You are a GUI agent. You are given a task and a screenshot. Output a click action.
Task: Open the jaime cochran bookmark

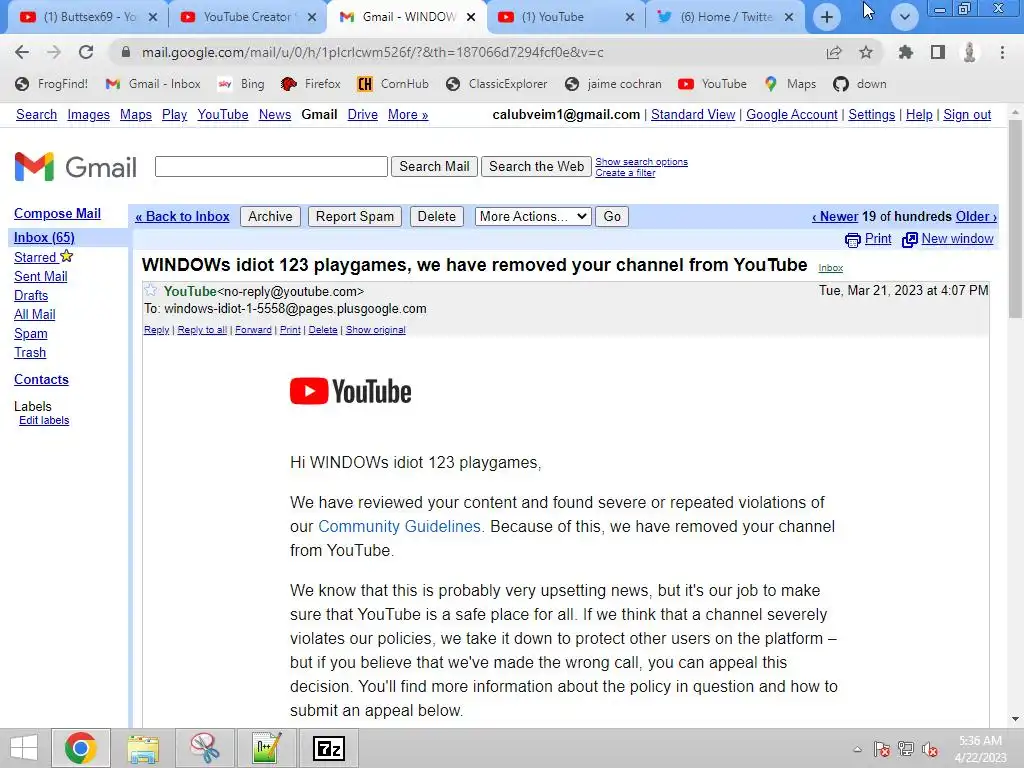tap(613, 84)
